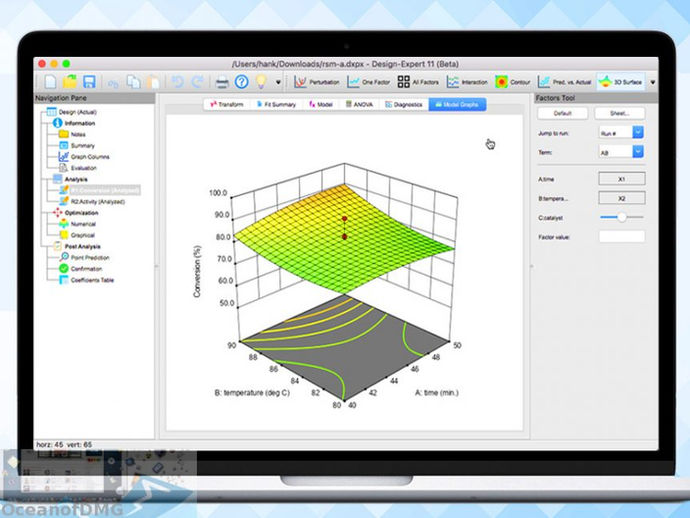
Task: Select the Information node
Action: [x=74, y=123]
